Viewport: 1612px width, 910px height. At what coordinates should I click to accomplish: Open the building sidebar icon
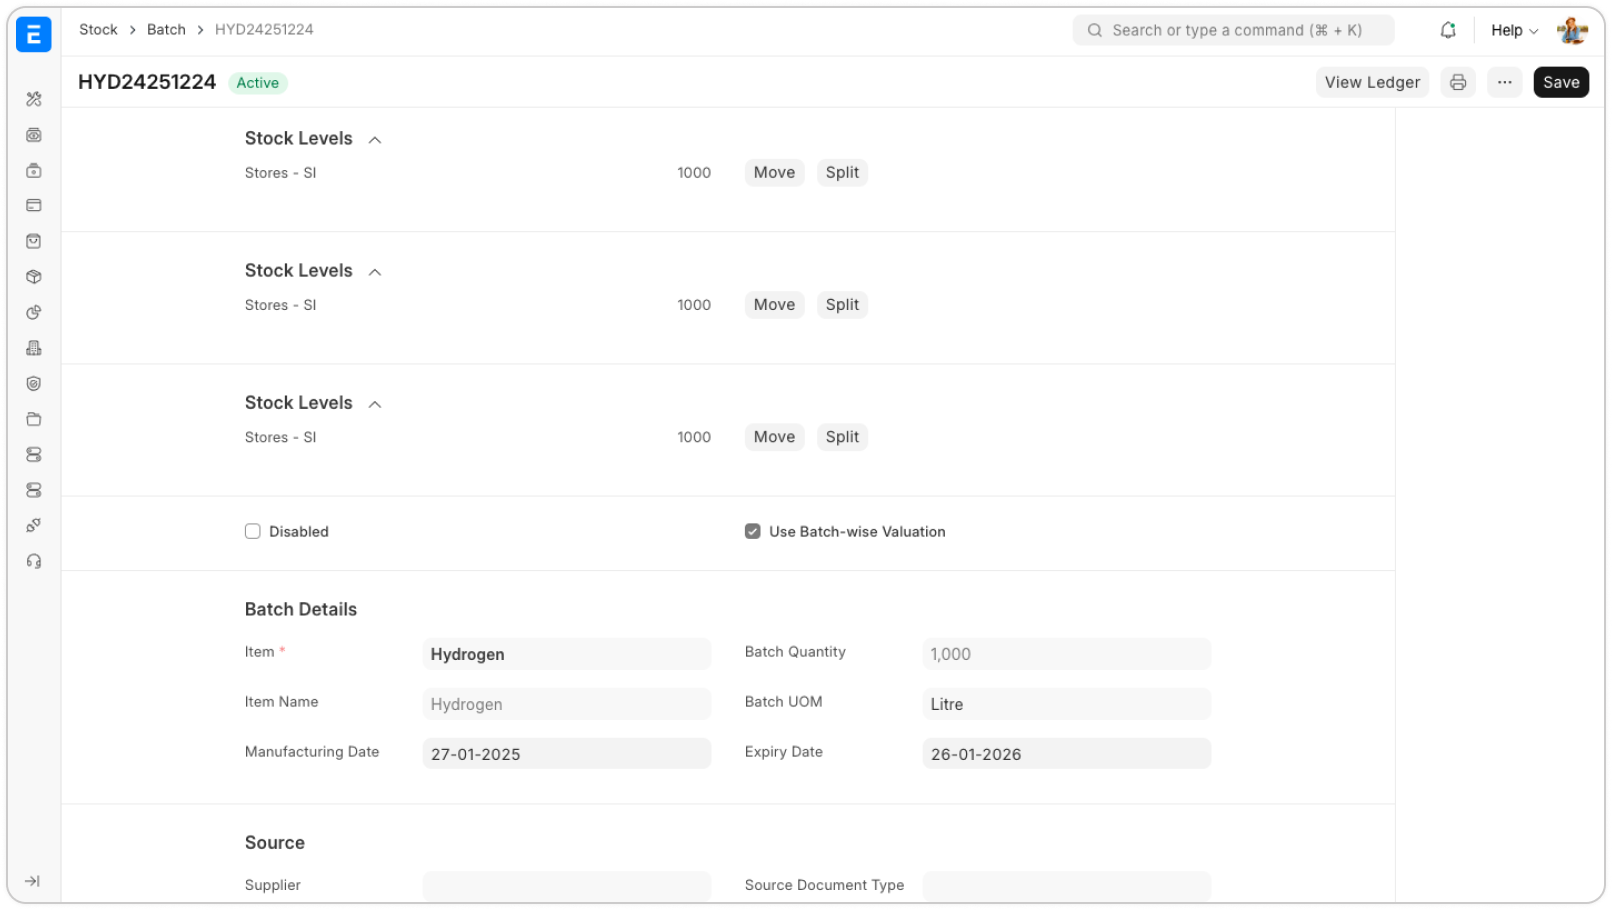(x=34, y=348)
